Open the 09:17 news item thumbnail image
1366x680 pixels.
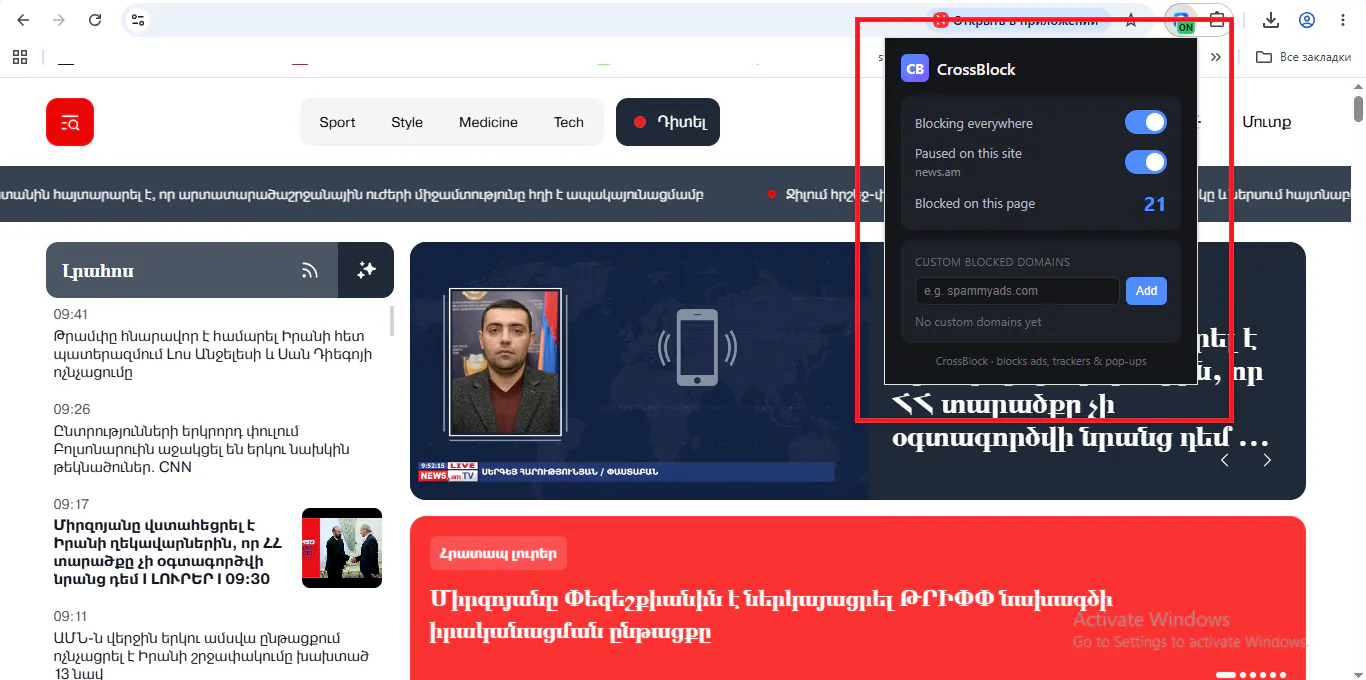pos(342,548)
